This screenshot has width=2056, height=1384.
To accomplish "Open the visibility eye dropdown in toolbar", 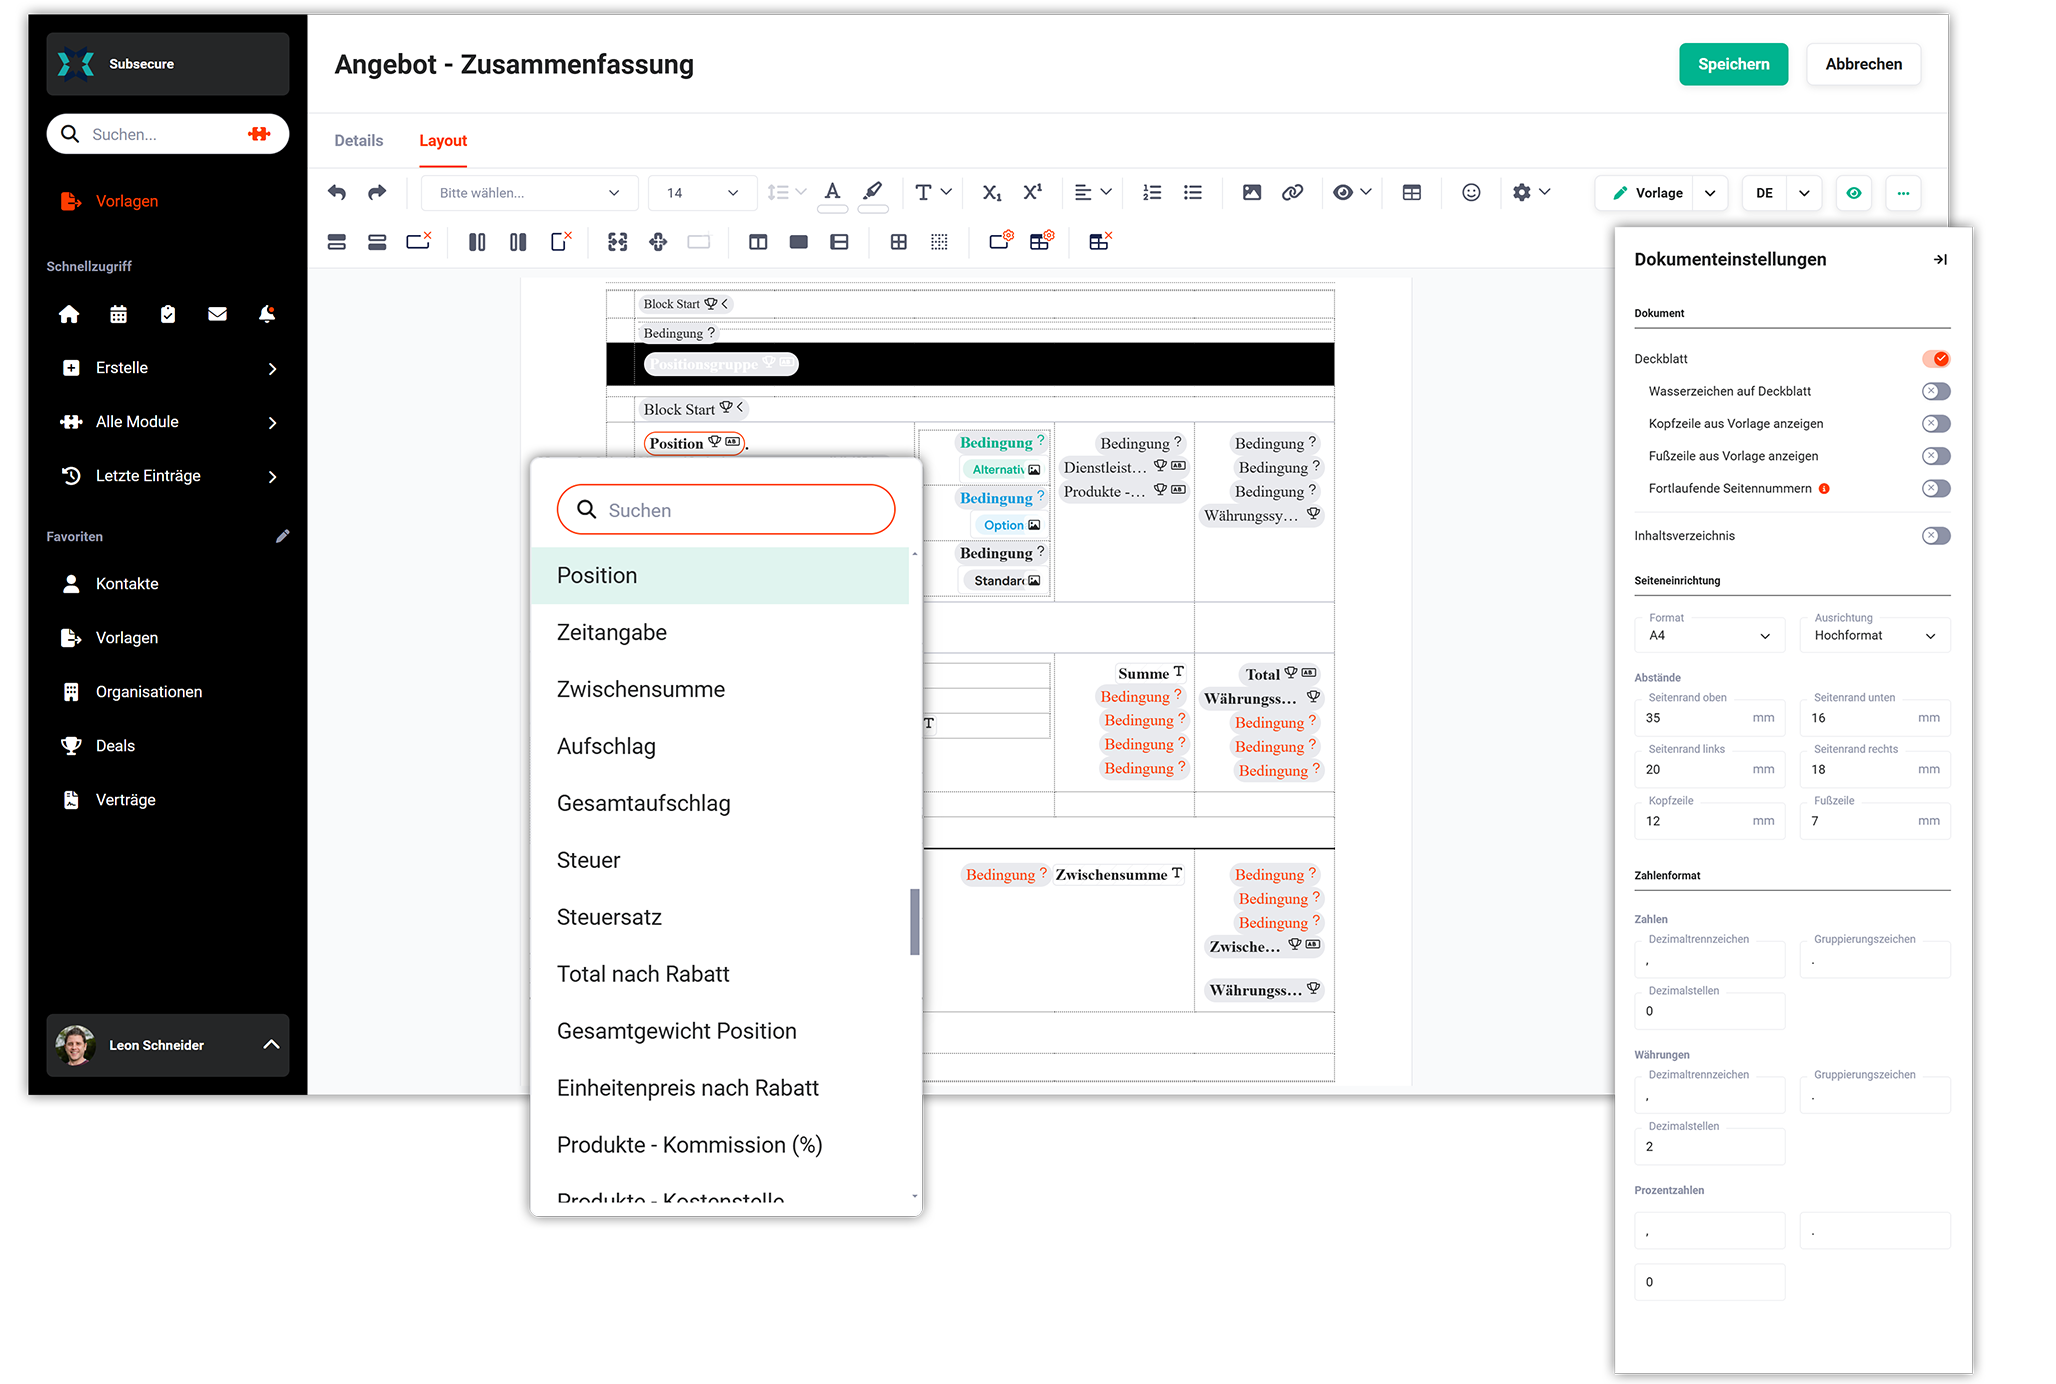I will point(1352,192).
